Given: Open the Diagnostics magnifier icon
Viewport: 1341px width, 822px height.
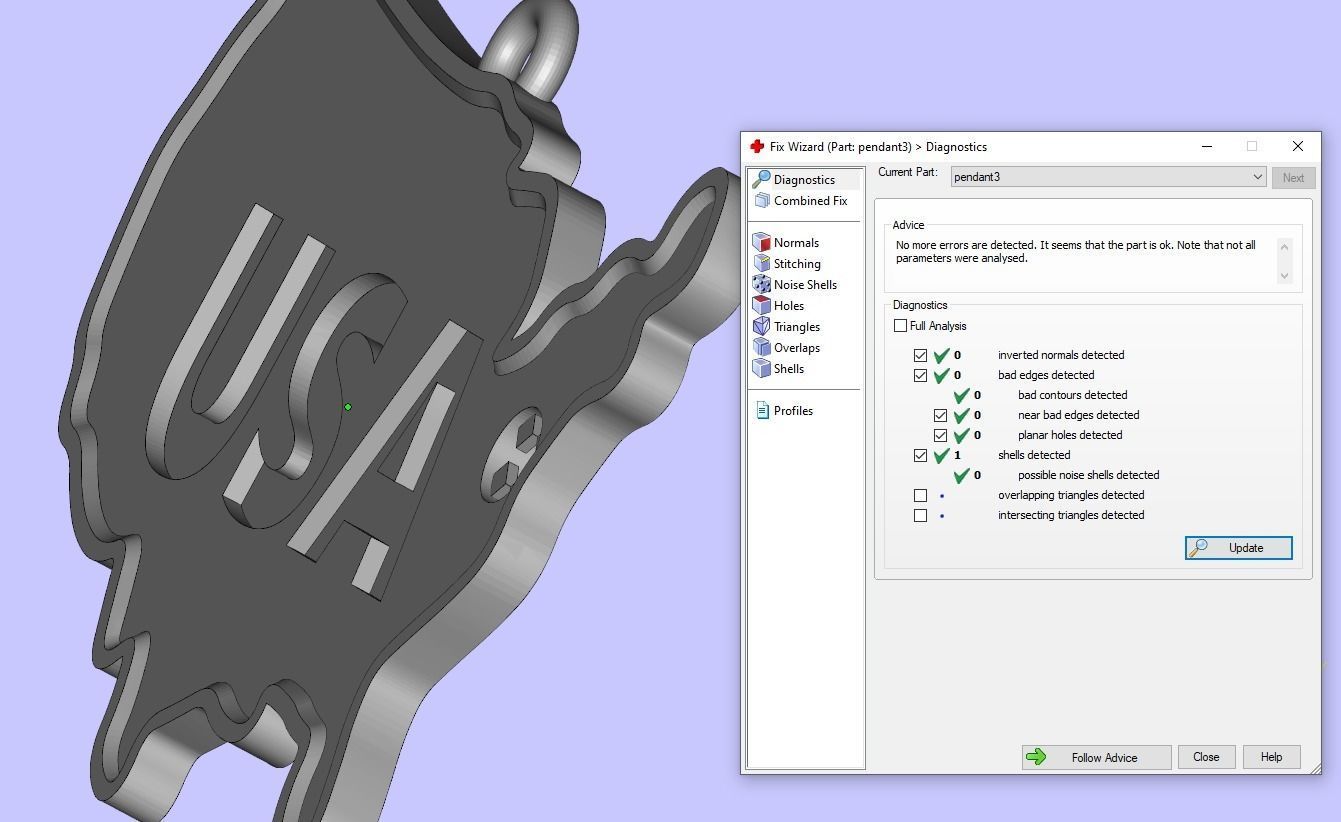Looking at the screenshot, I should click(761, 180).
